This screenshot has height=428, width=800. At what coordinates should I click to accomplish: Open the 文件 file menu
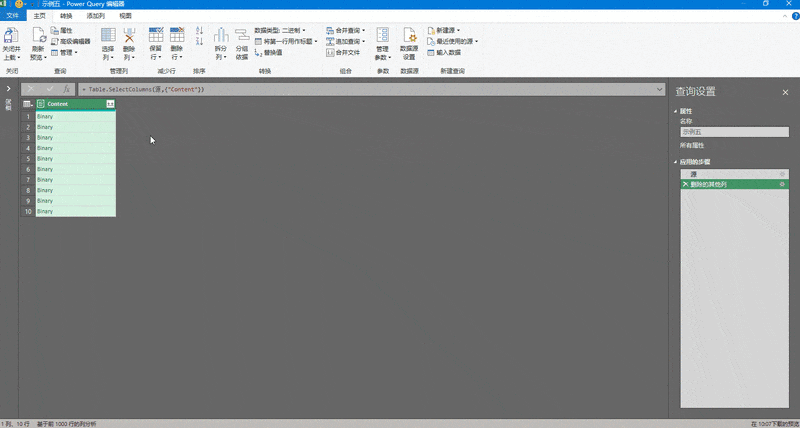[x=13, y=16]
